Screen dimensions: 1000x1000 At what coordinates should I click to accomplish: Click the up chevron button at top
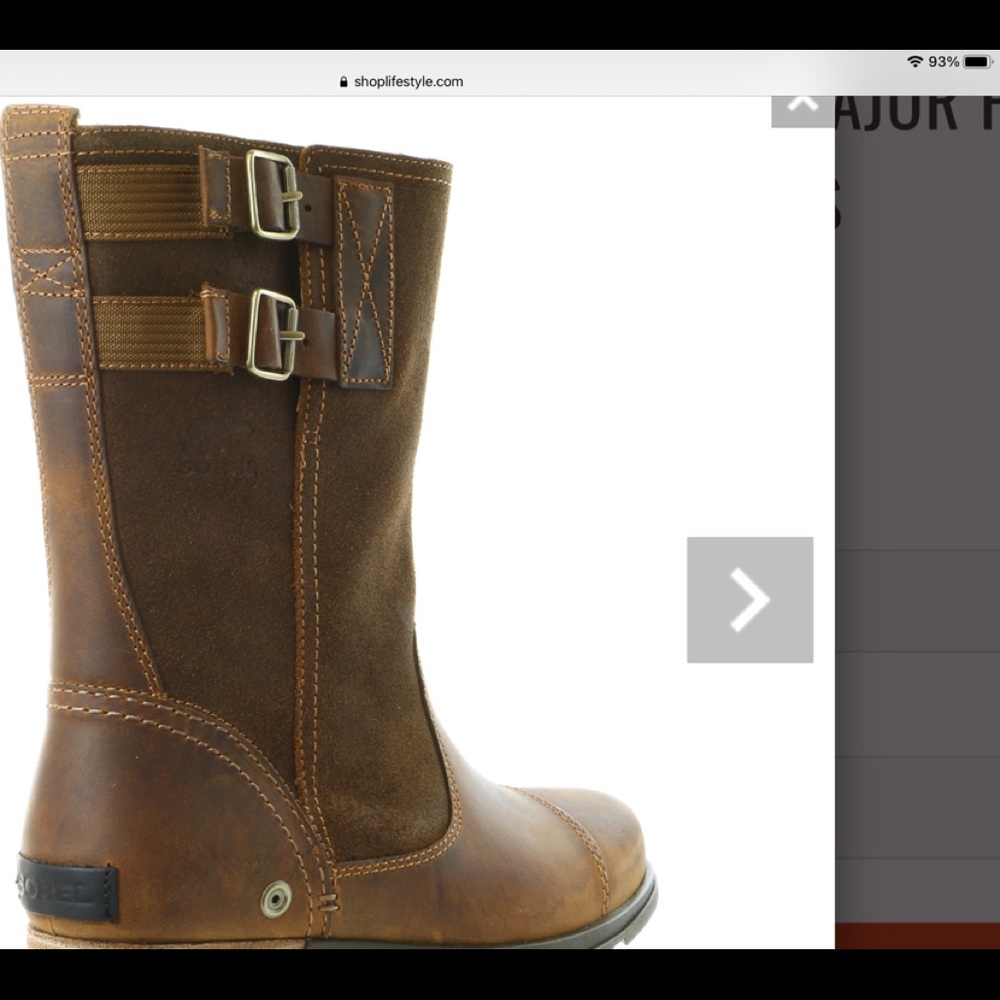pos(803,111)
